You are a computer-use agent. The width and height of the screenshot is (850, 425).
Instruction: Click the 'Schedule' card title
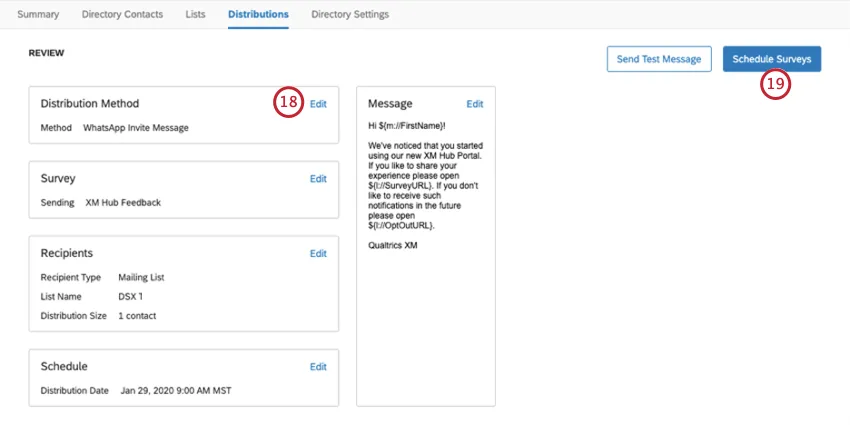point(64,366)
